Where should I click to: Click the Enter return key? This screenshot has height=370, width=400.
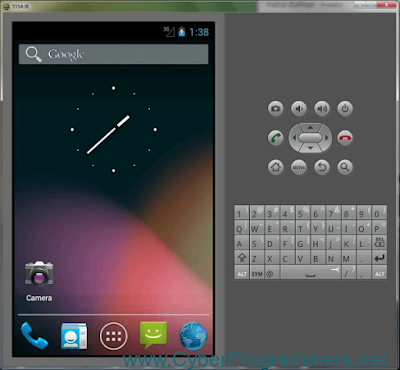coord(380,257)
